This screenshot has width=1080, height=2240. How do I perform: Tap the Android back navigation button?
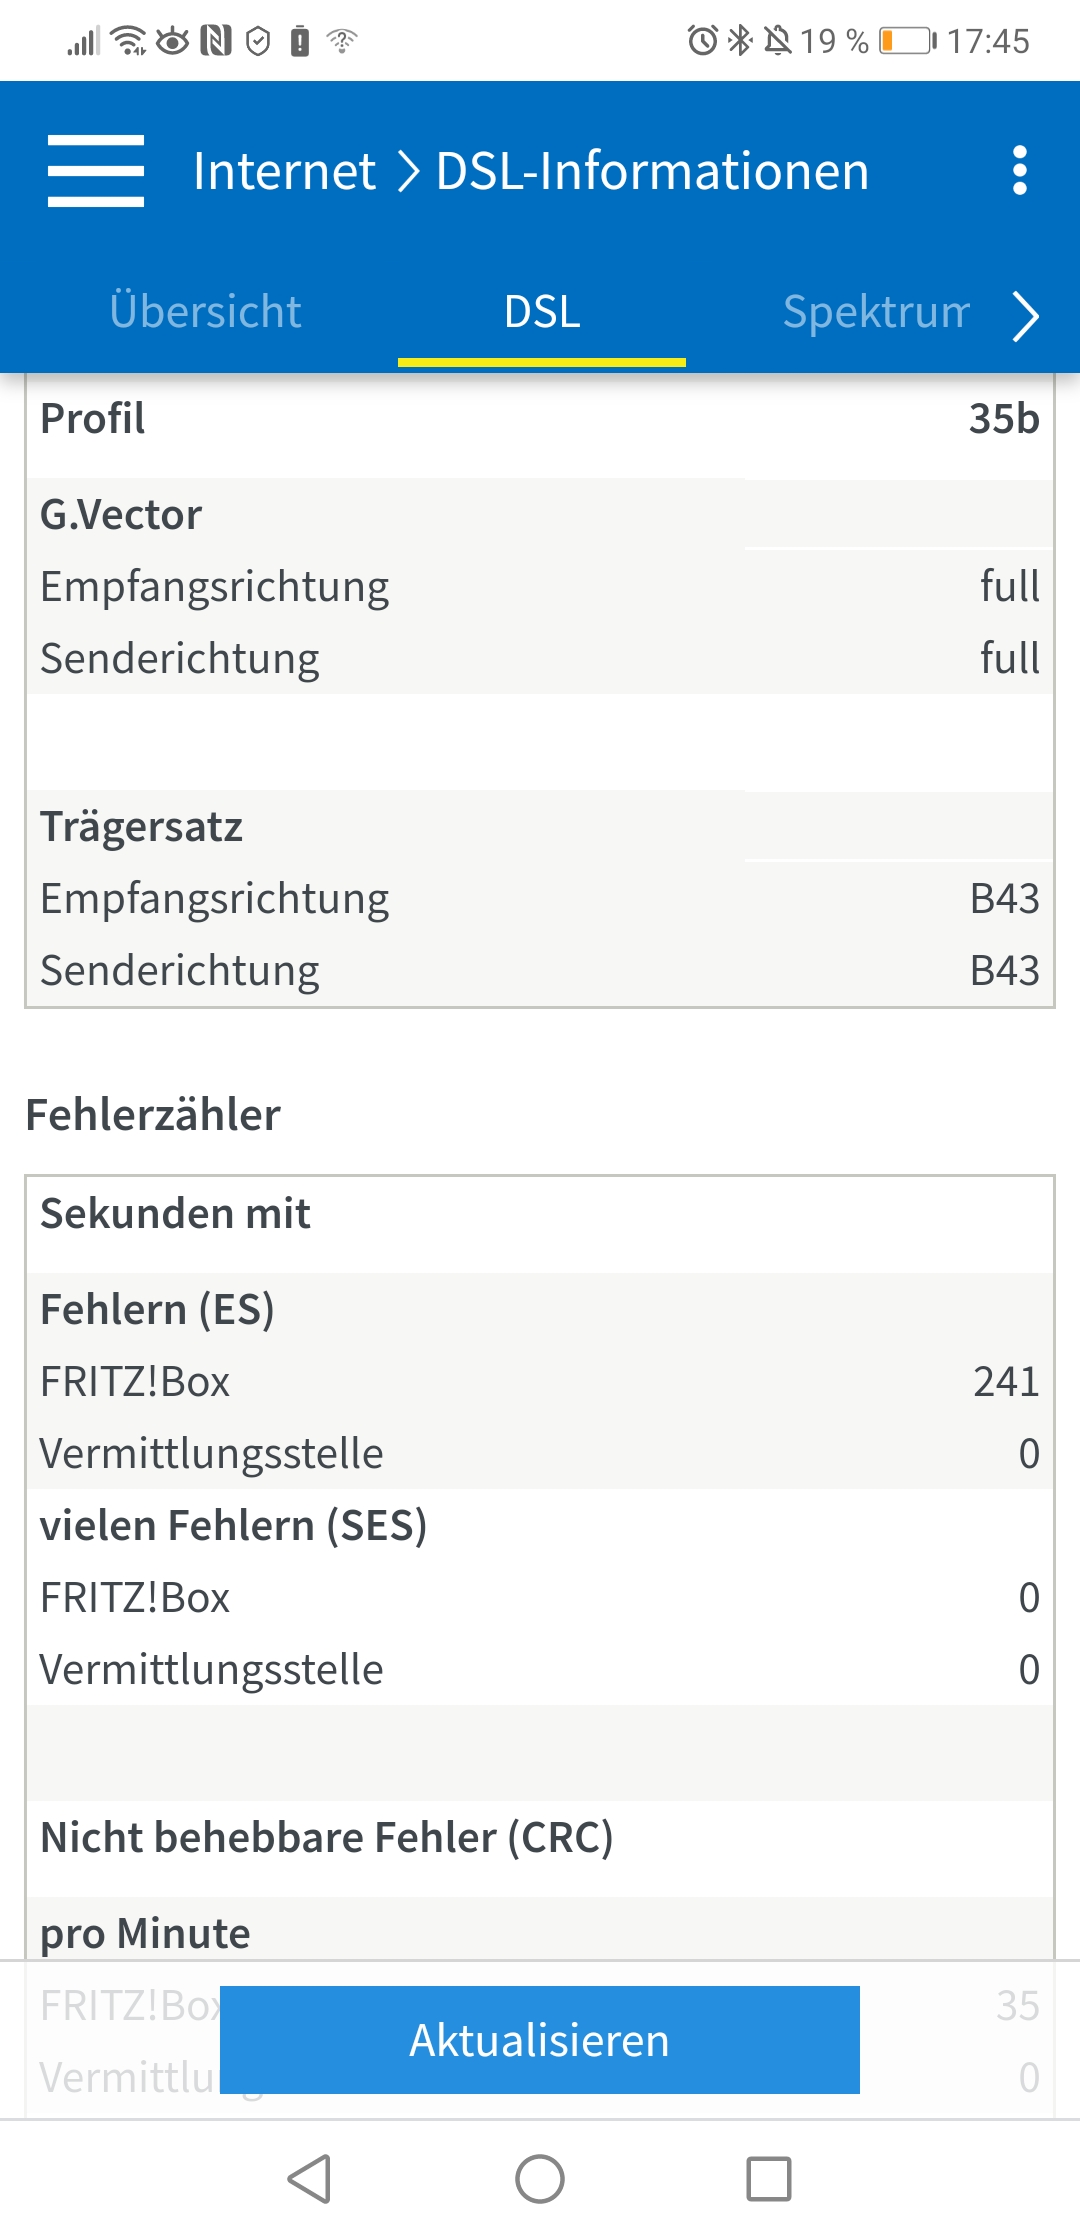[x=310, y=2179]
